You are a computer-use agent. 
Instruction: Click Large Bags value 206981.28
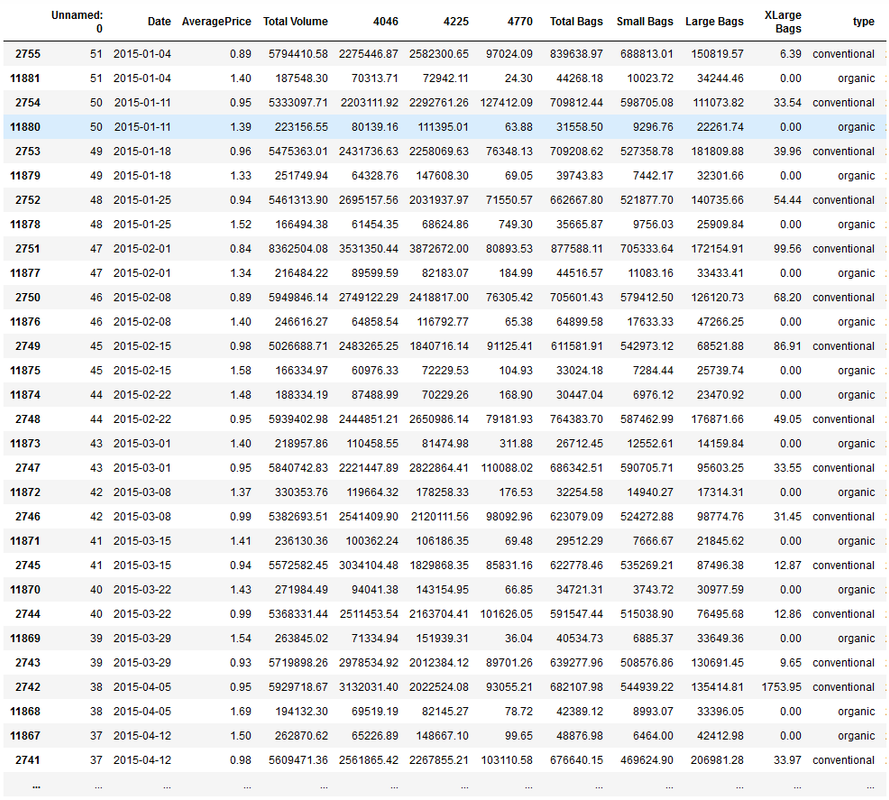[717, 761]
